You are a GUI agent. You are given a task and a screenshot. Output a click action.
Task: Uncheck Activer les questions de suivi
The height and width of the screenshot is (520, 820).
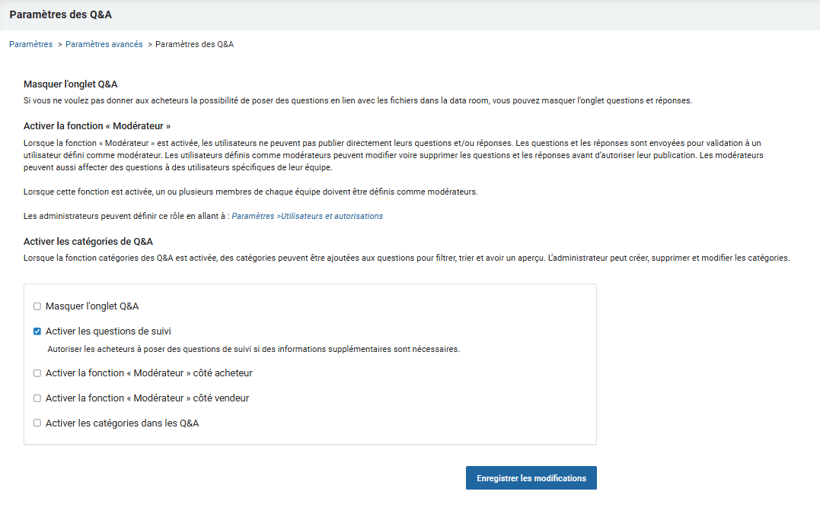click(x=37, y=331)
